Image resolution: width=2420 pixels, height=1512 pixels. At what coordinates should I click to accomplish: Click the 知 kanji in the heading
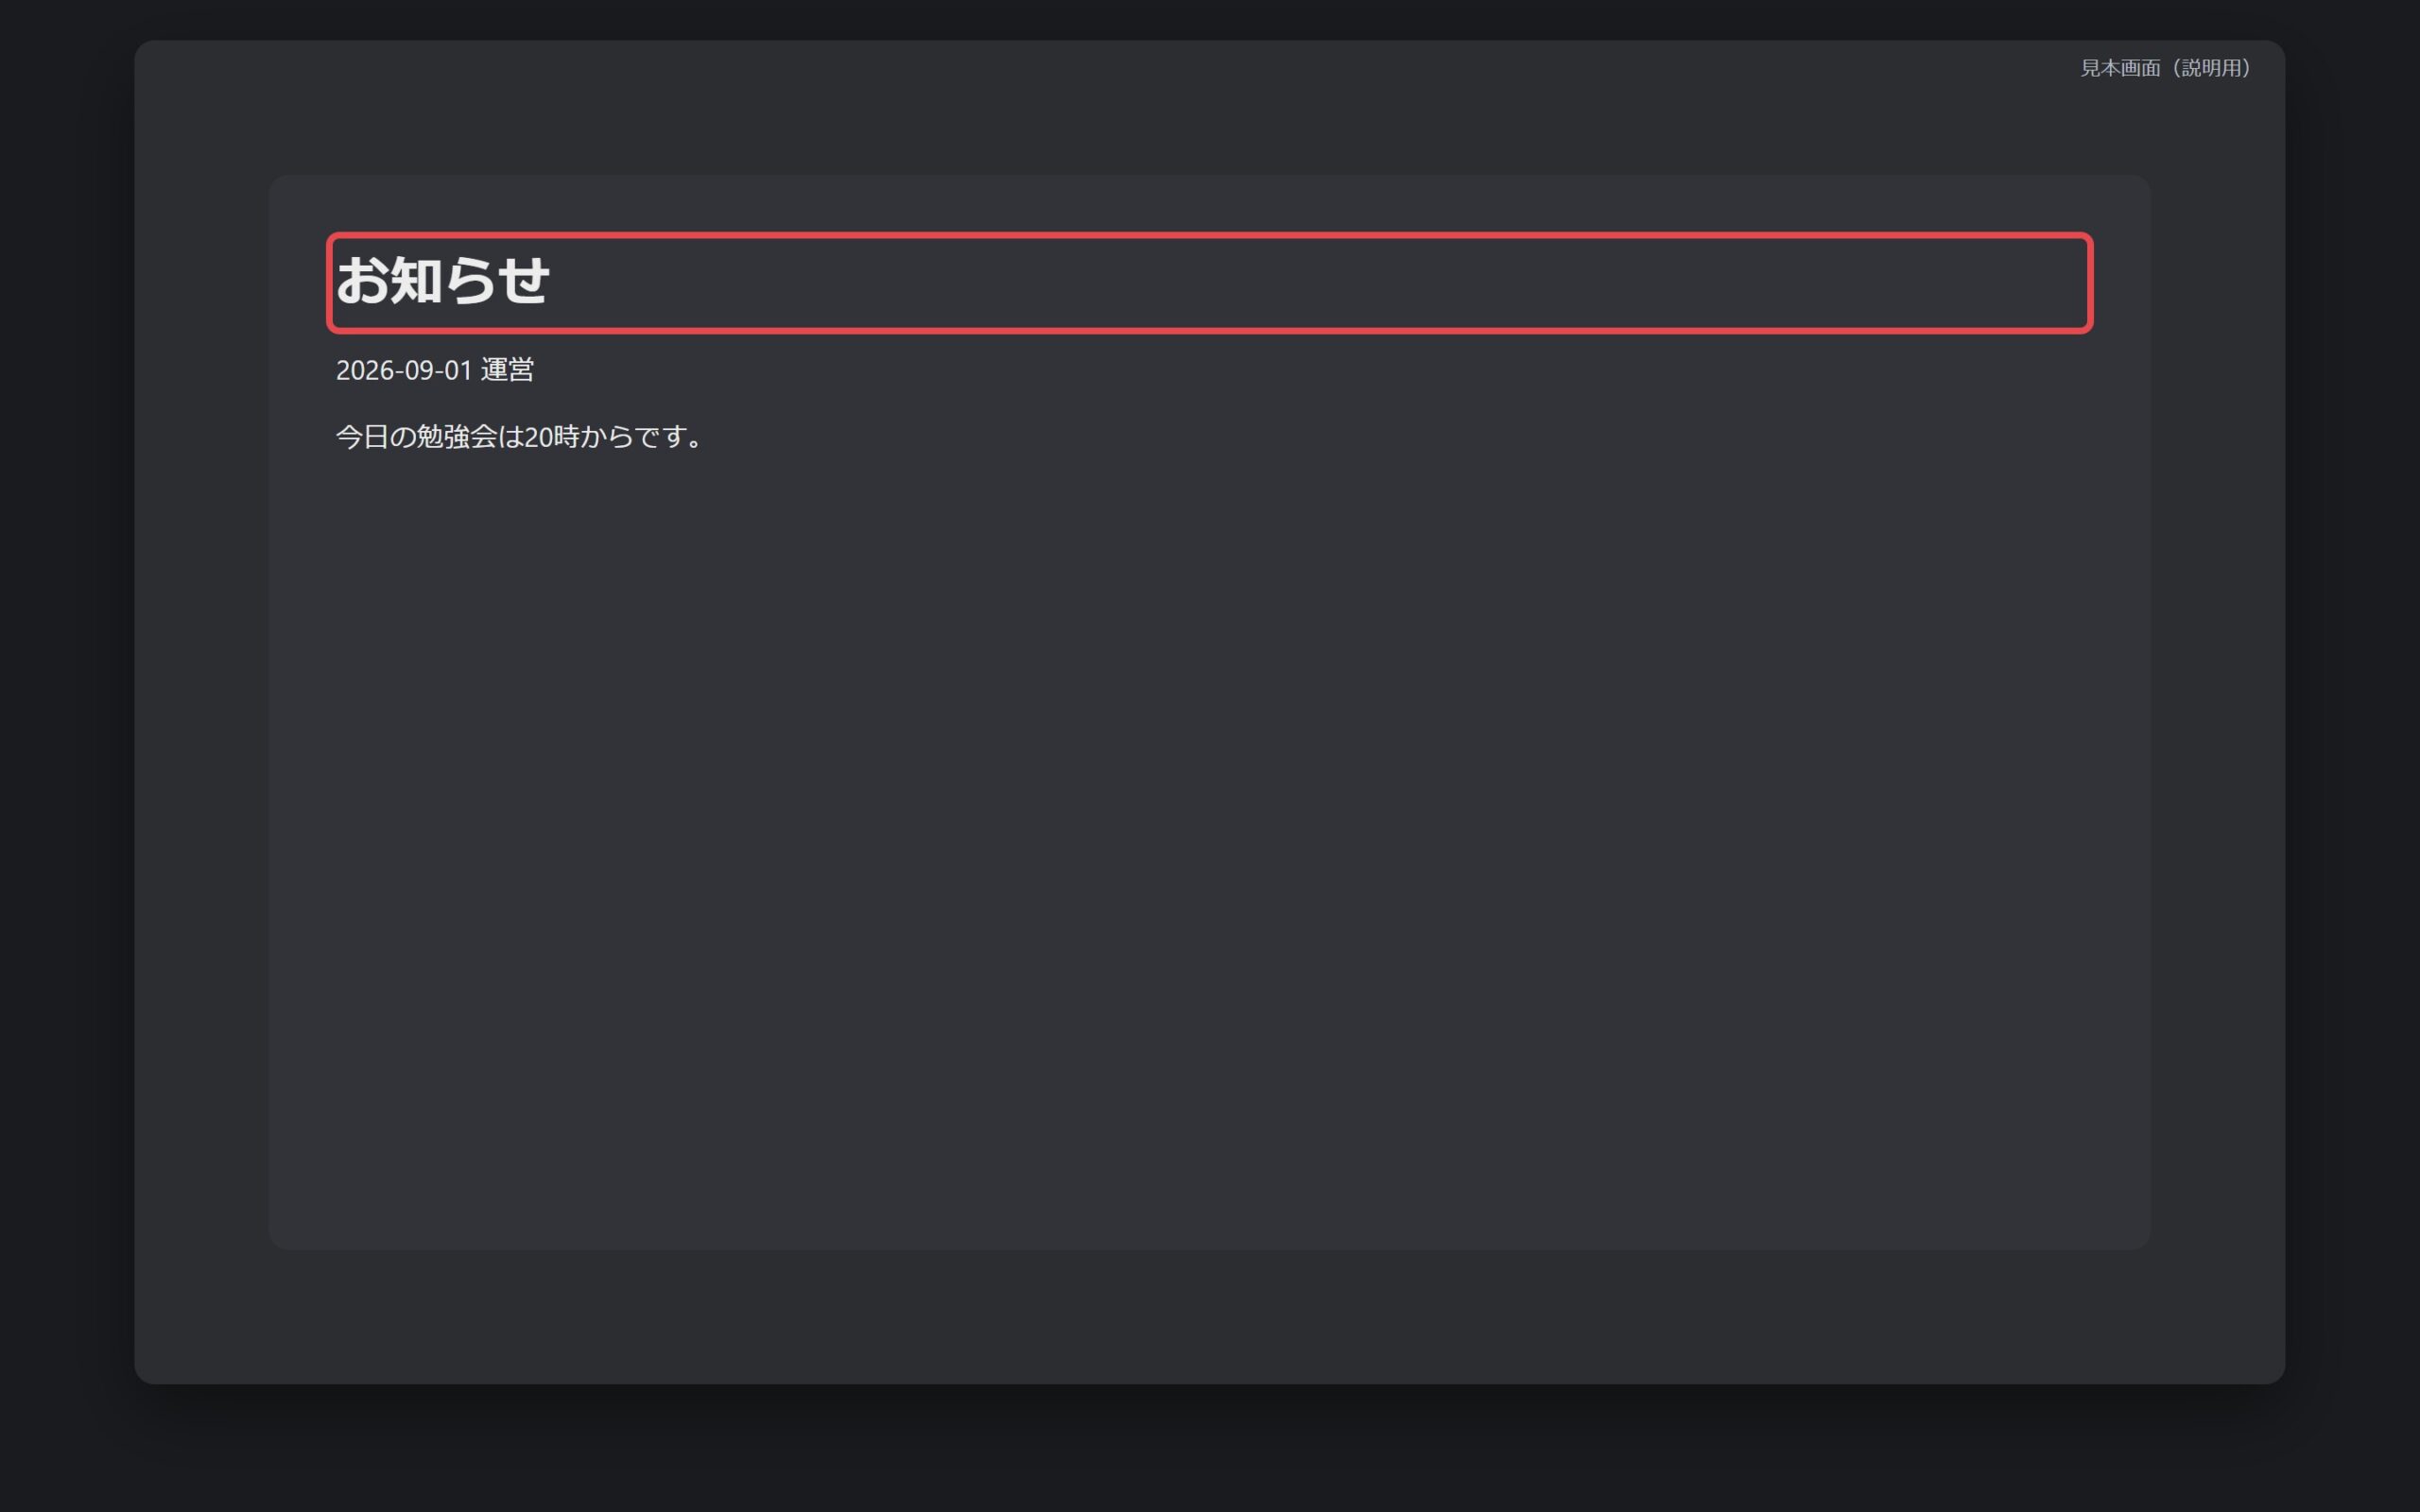[416, 281]
